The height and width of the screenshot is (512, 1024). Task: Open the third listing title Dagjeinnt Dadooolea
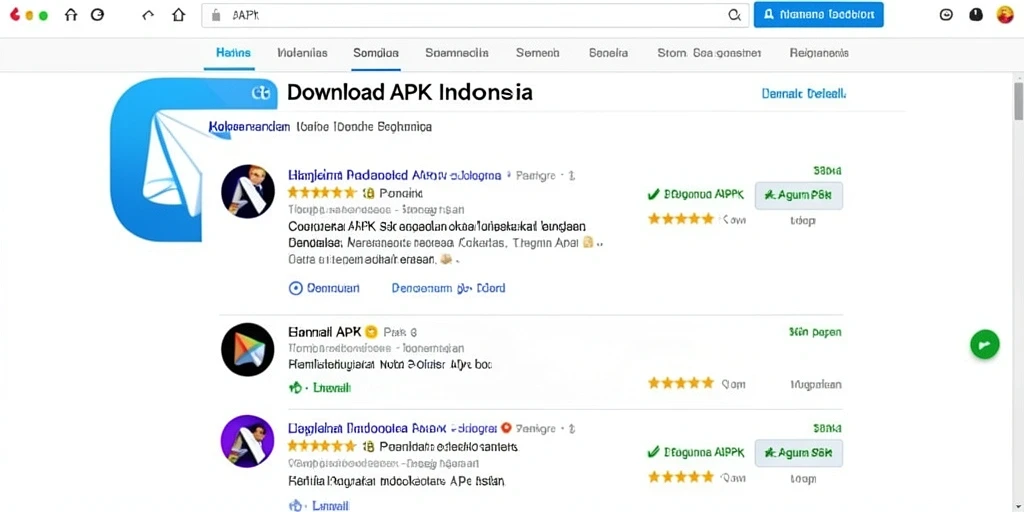coord(392,428)
